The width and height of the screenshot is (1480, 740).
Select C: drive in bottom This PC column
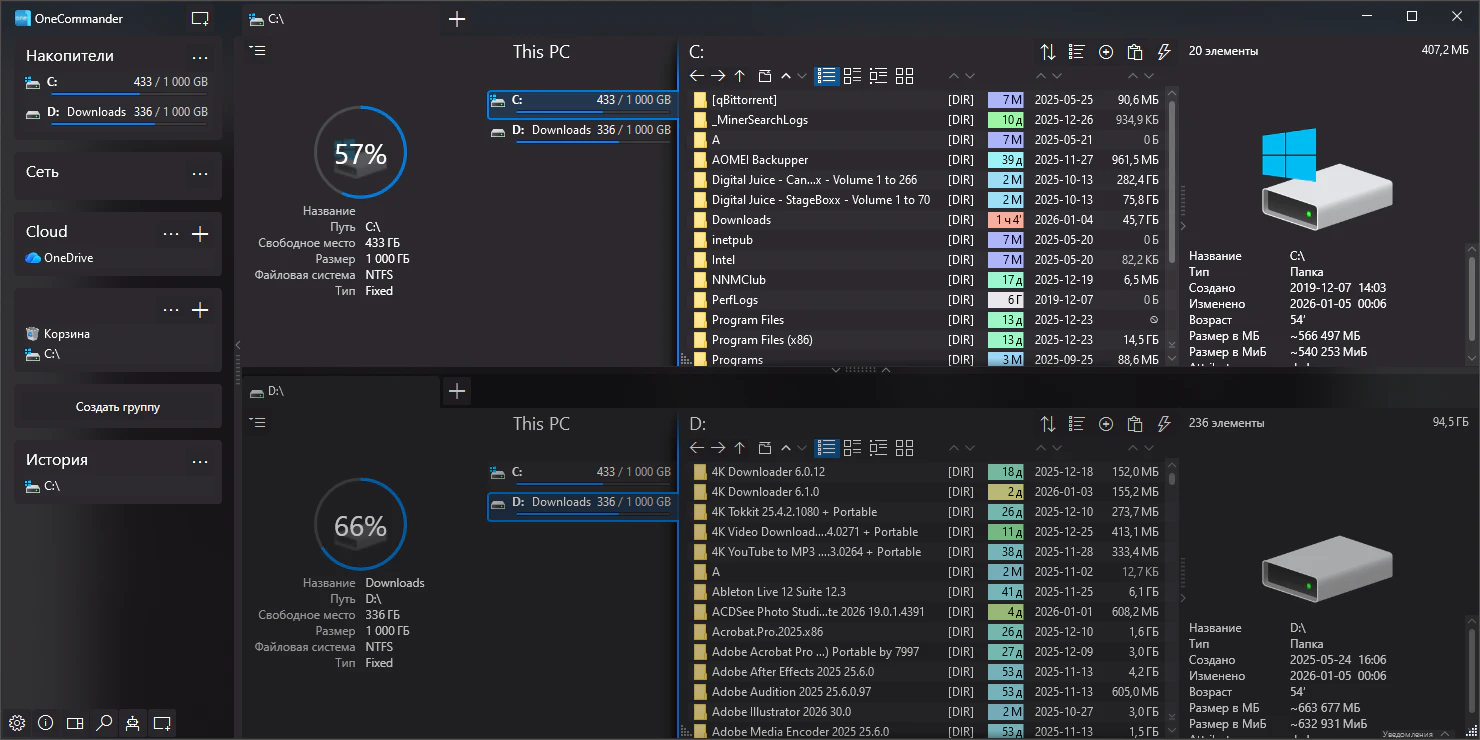tap(581, 472)
